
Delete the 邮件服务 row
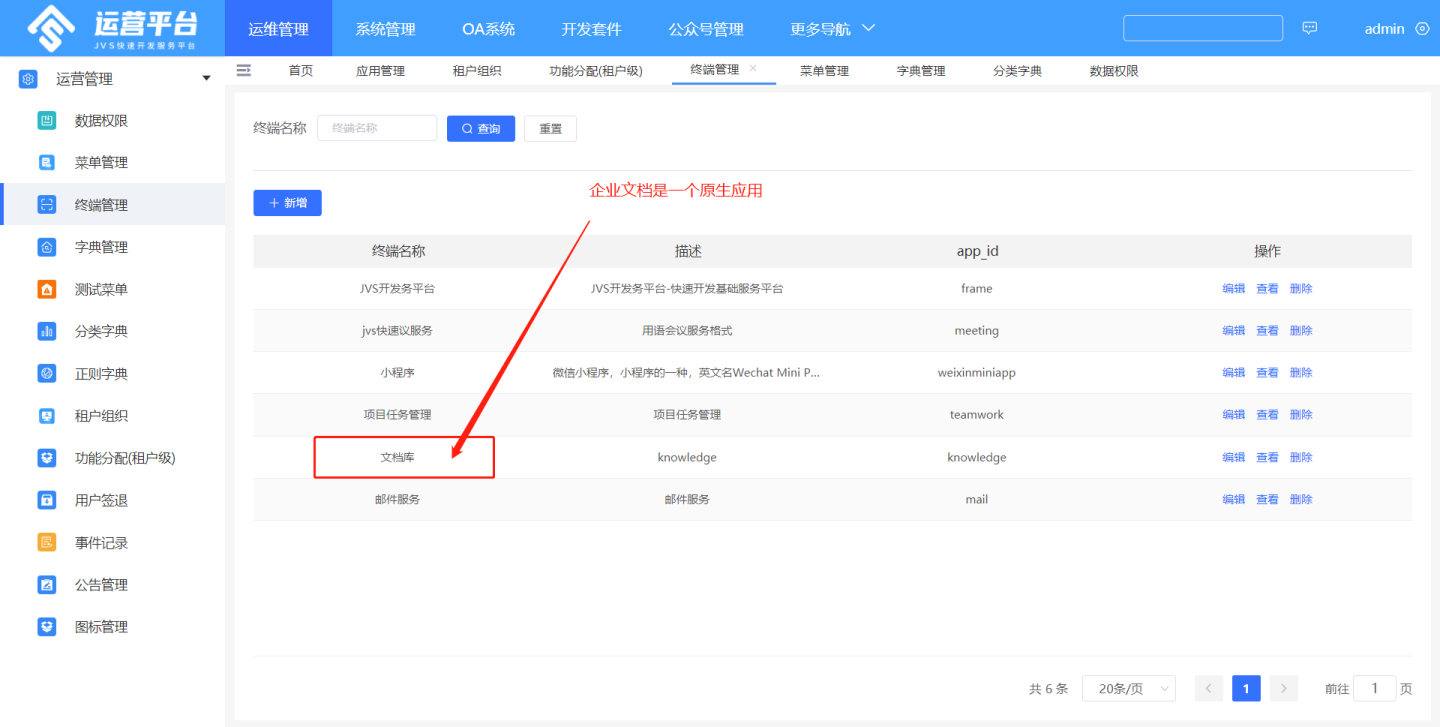(x=1301, y=499)
